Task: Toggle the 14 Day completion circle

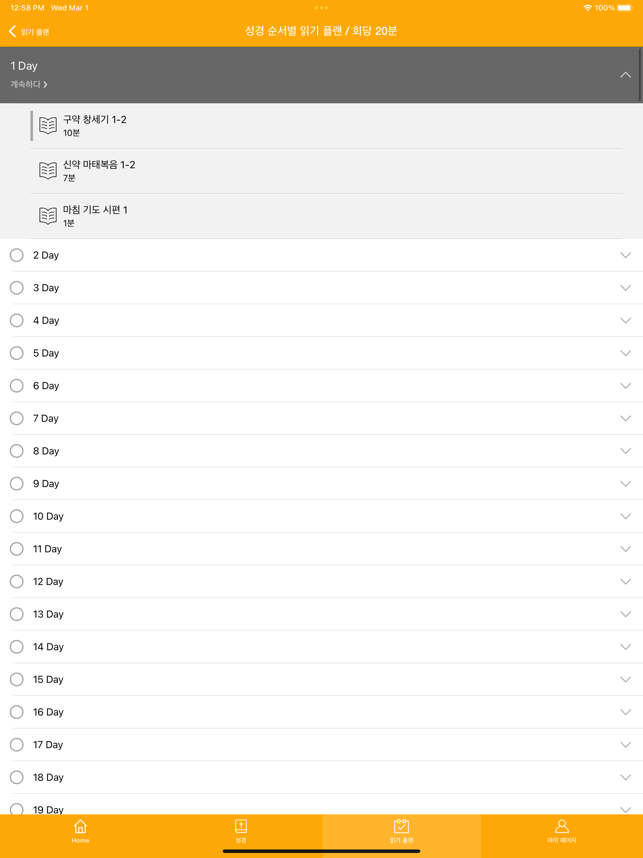Action: pyautogui.click(x=17, y=646)
